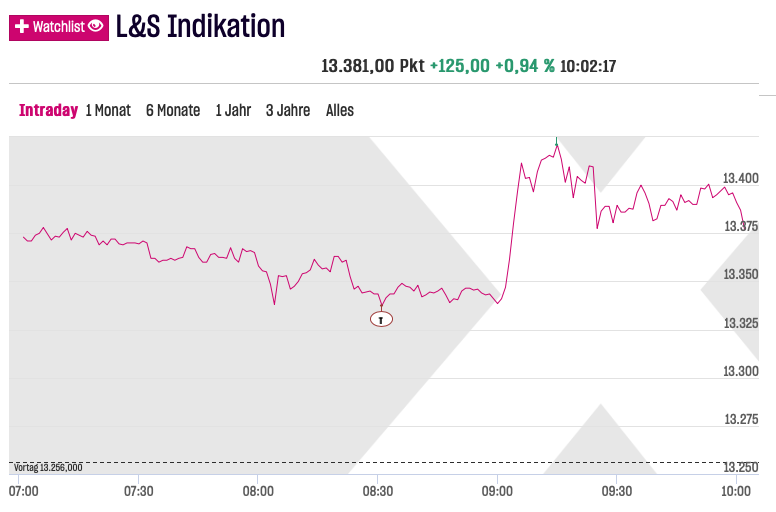
Task: Show the 6 Monate chart range
Action: coord(173,110)
